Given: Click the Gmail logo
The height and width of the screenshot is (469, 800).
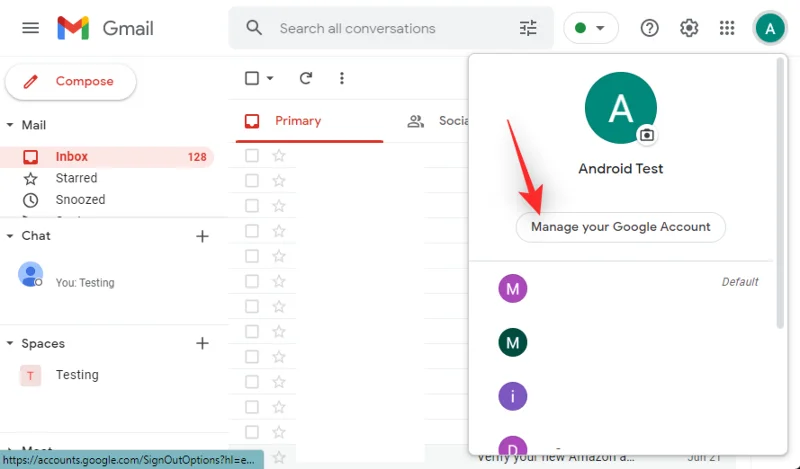Looking at the screenshot, I should coord(106,28).
